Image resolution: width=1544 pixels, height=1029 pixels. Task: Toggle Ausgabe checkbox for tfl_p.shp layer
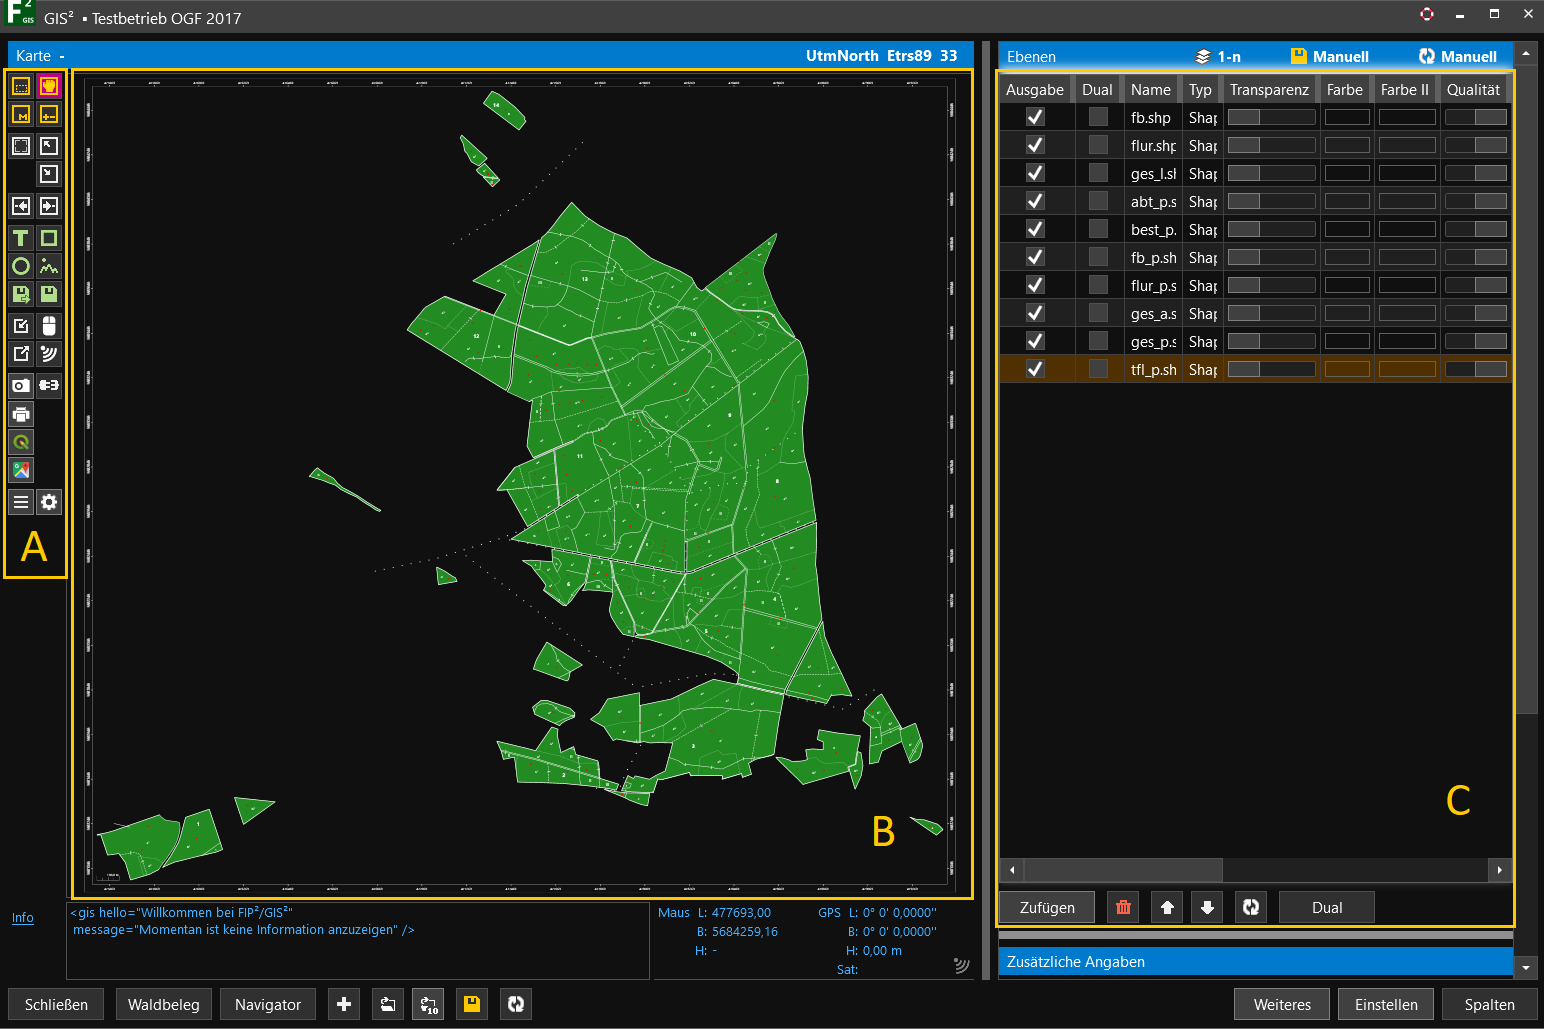tap(1035, 369)
